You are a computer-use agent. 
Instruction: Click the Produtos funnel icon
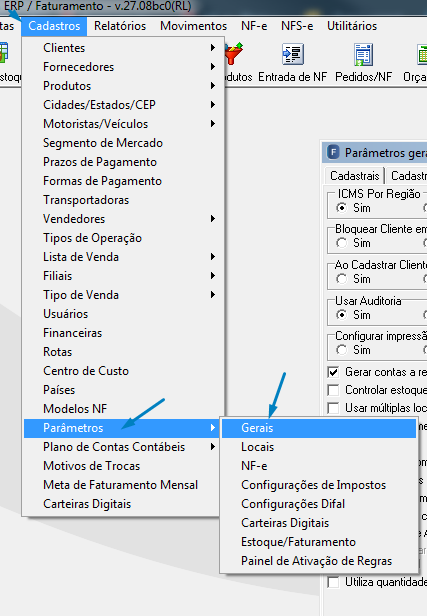pyautogui.click(x=234, y=54)
